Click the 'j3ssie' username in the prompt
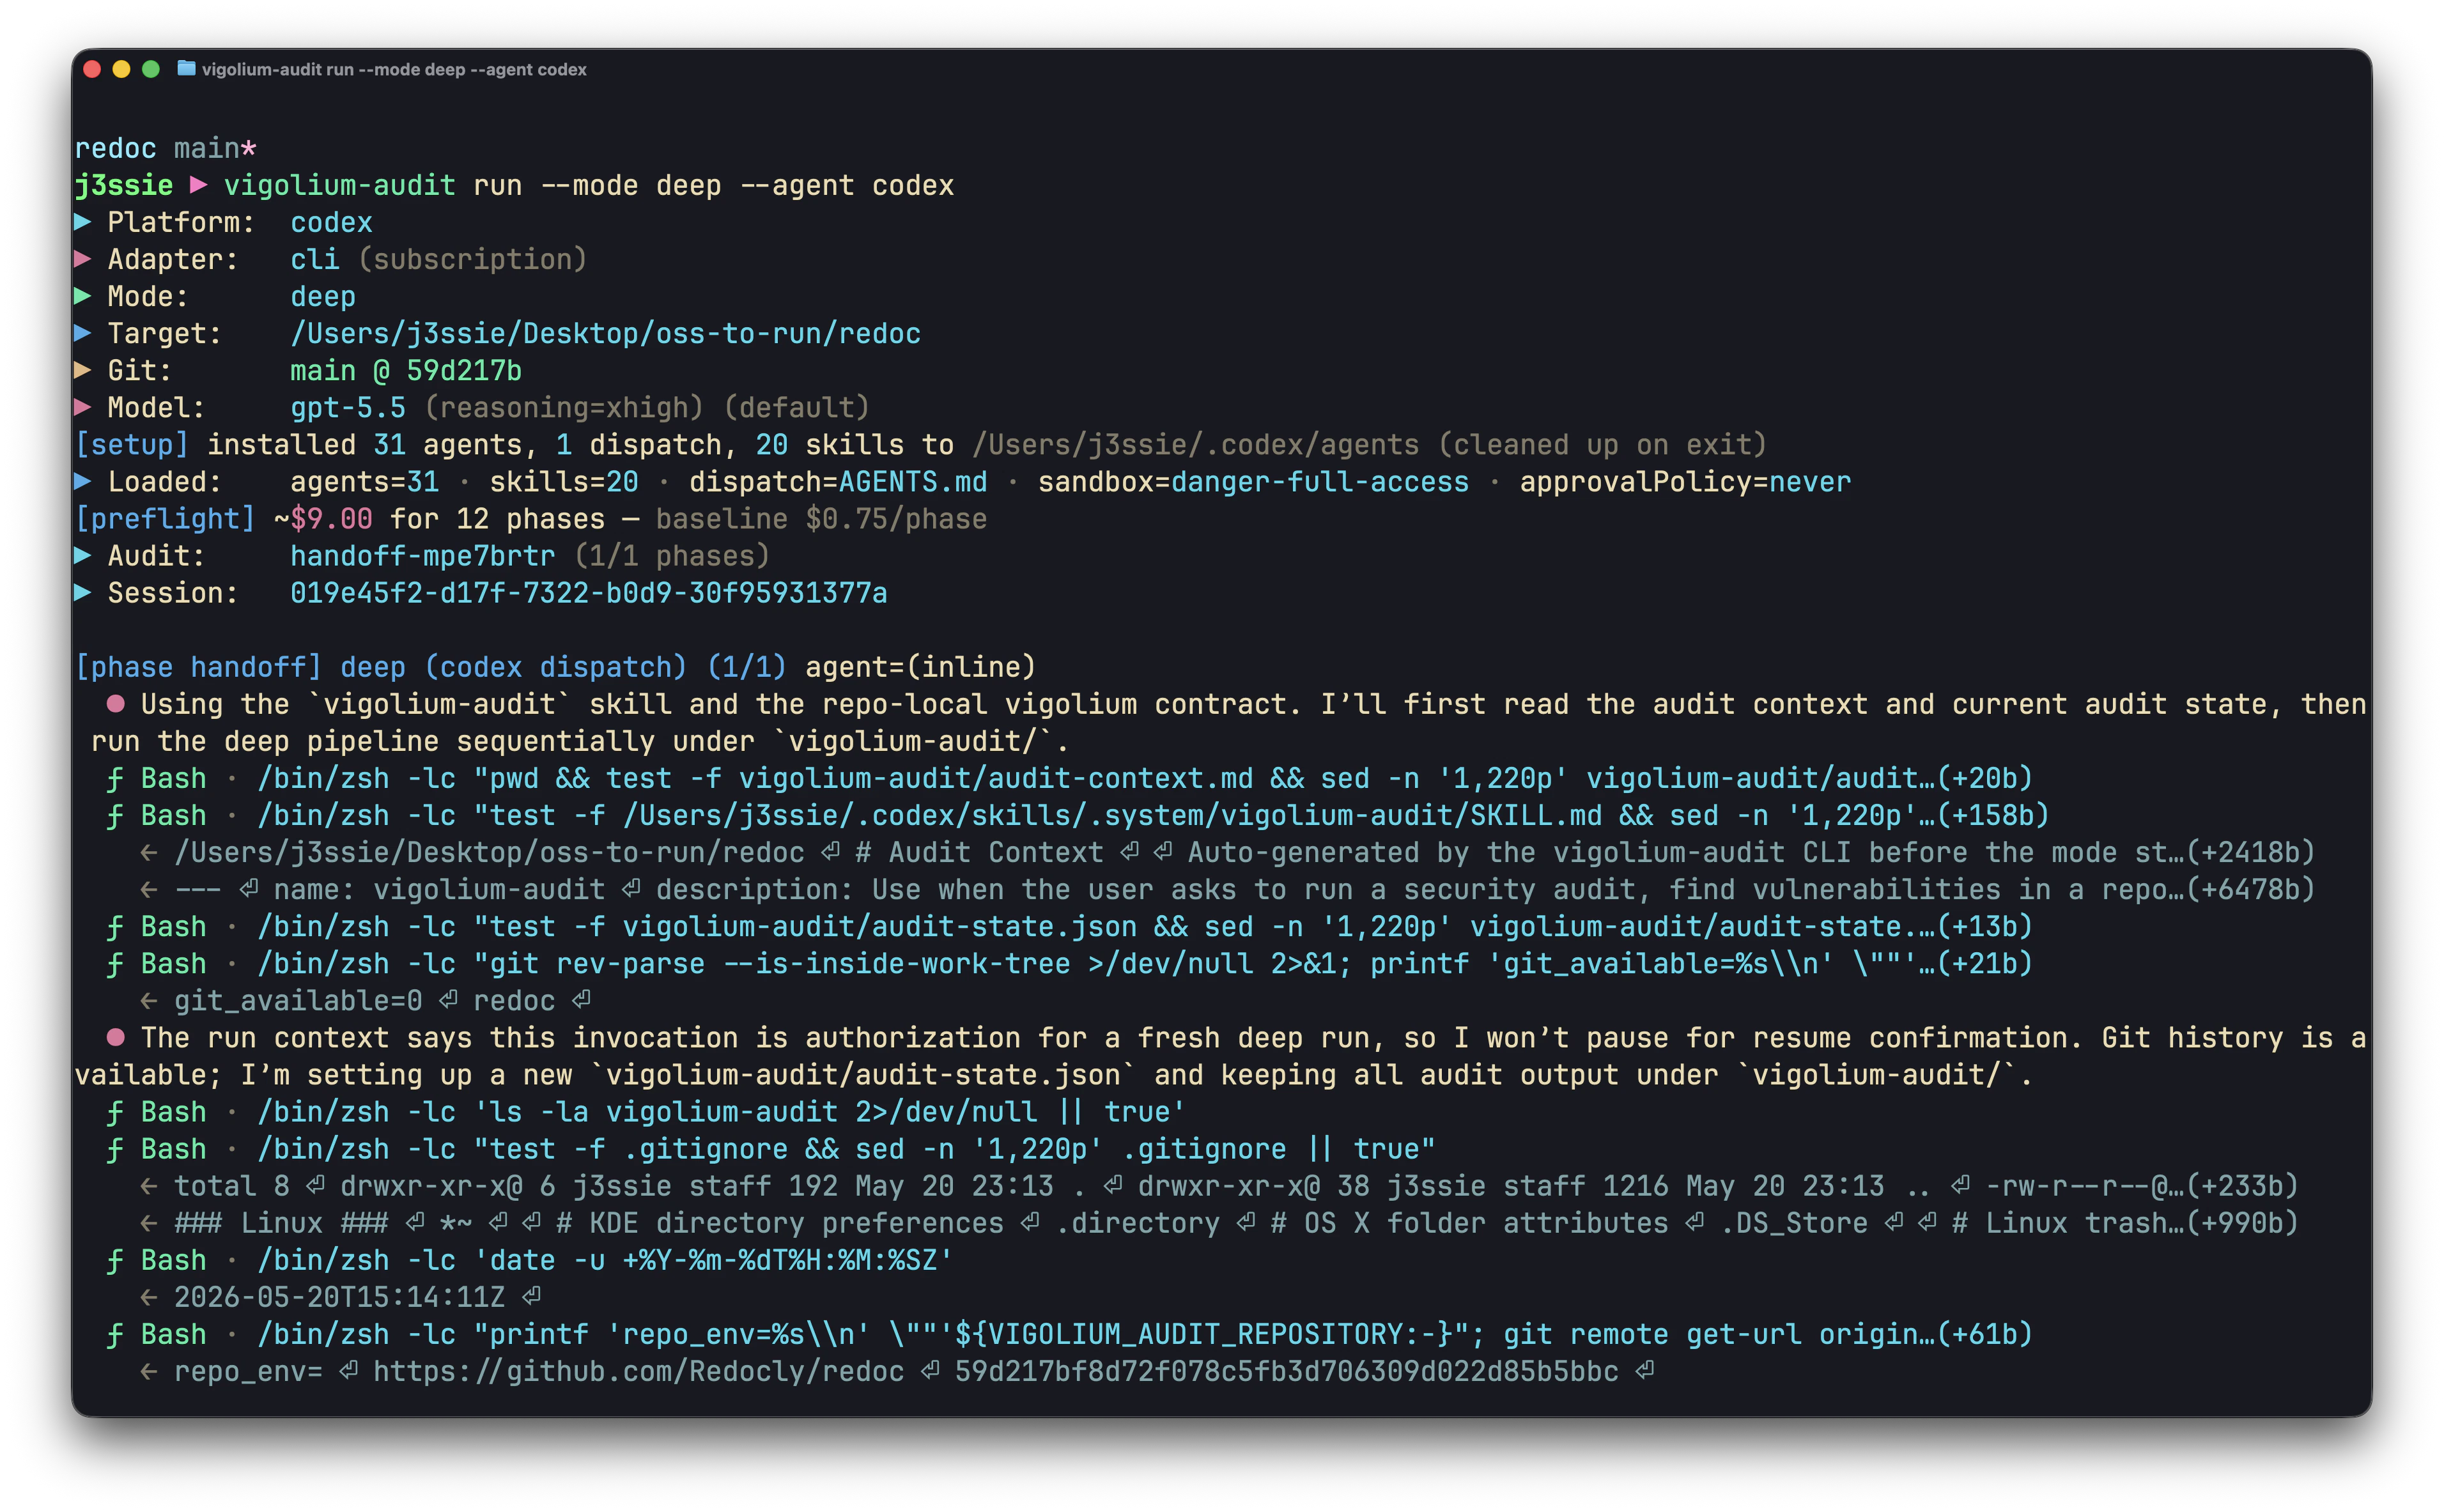This screenshot has height=1512, width=2444. (x=124, y=185)
